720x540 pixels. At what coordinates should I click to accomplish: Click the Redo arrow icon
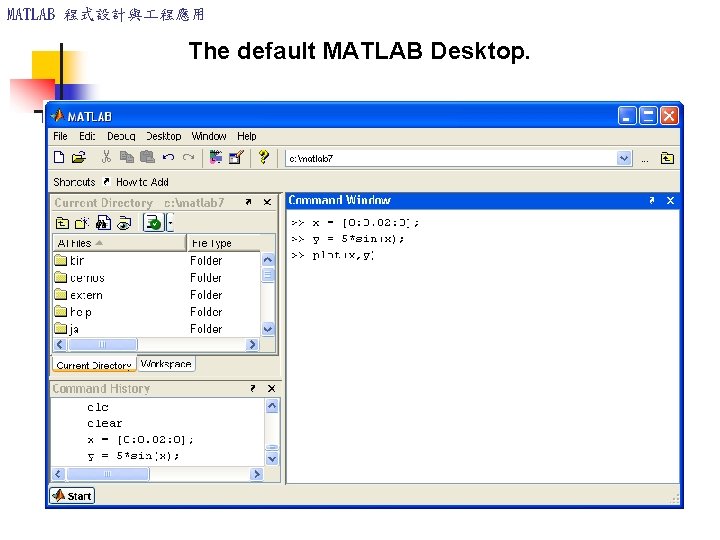(188, 158)
